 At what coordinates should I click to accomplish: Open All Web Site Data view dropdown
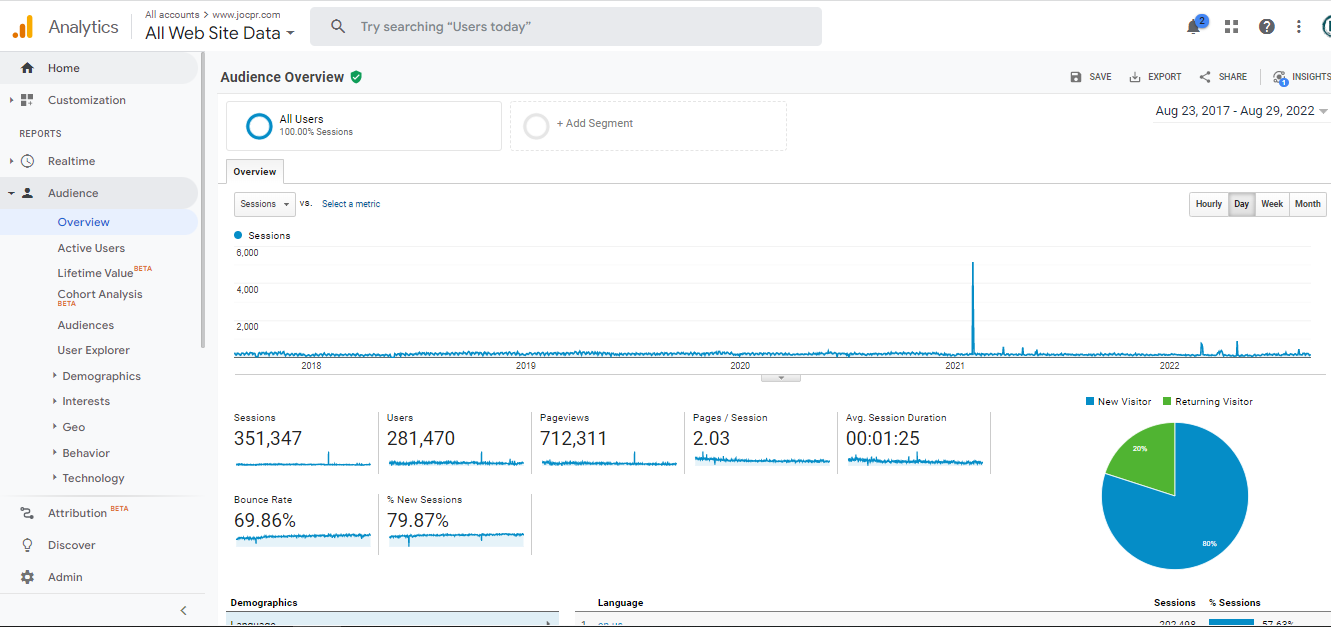point(220,33)
